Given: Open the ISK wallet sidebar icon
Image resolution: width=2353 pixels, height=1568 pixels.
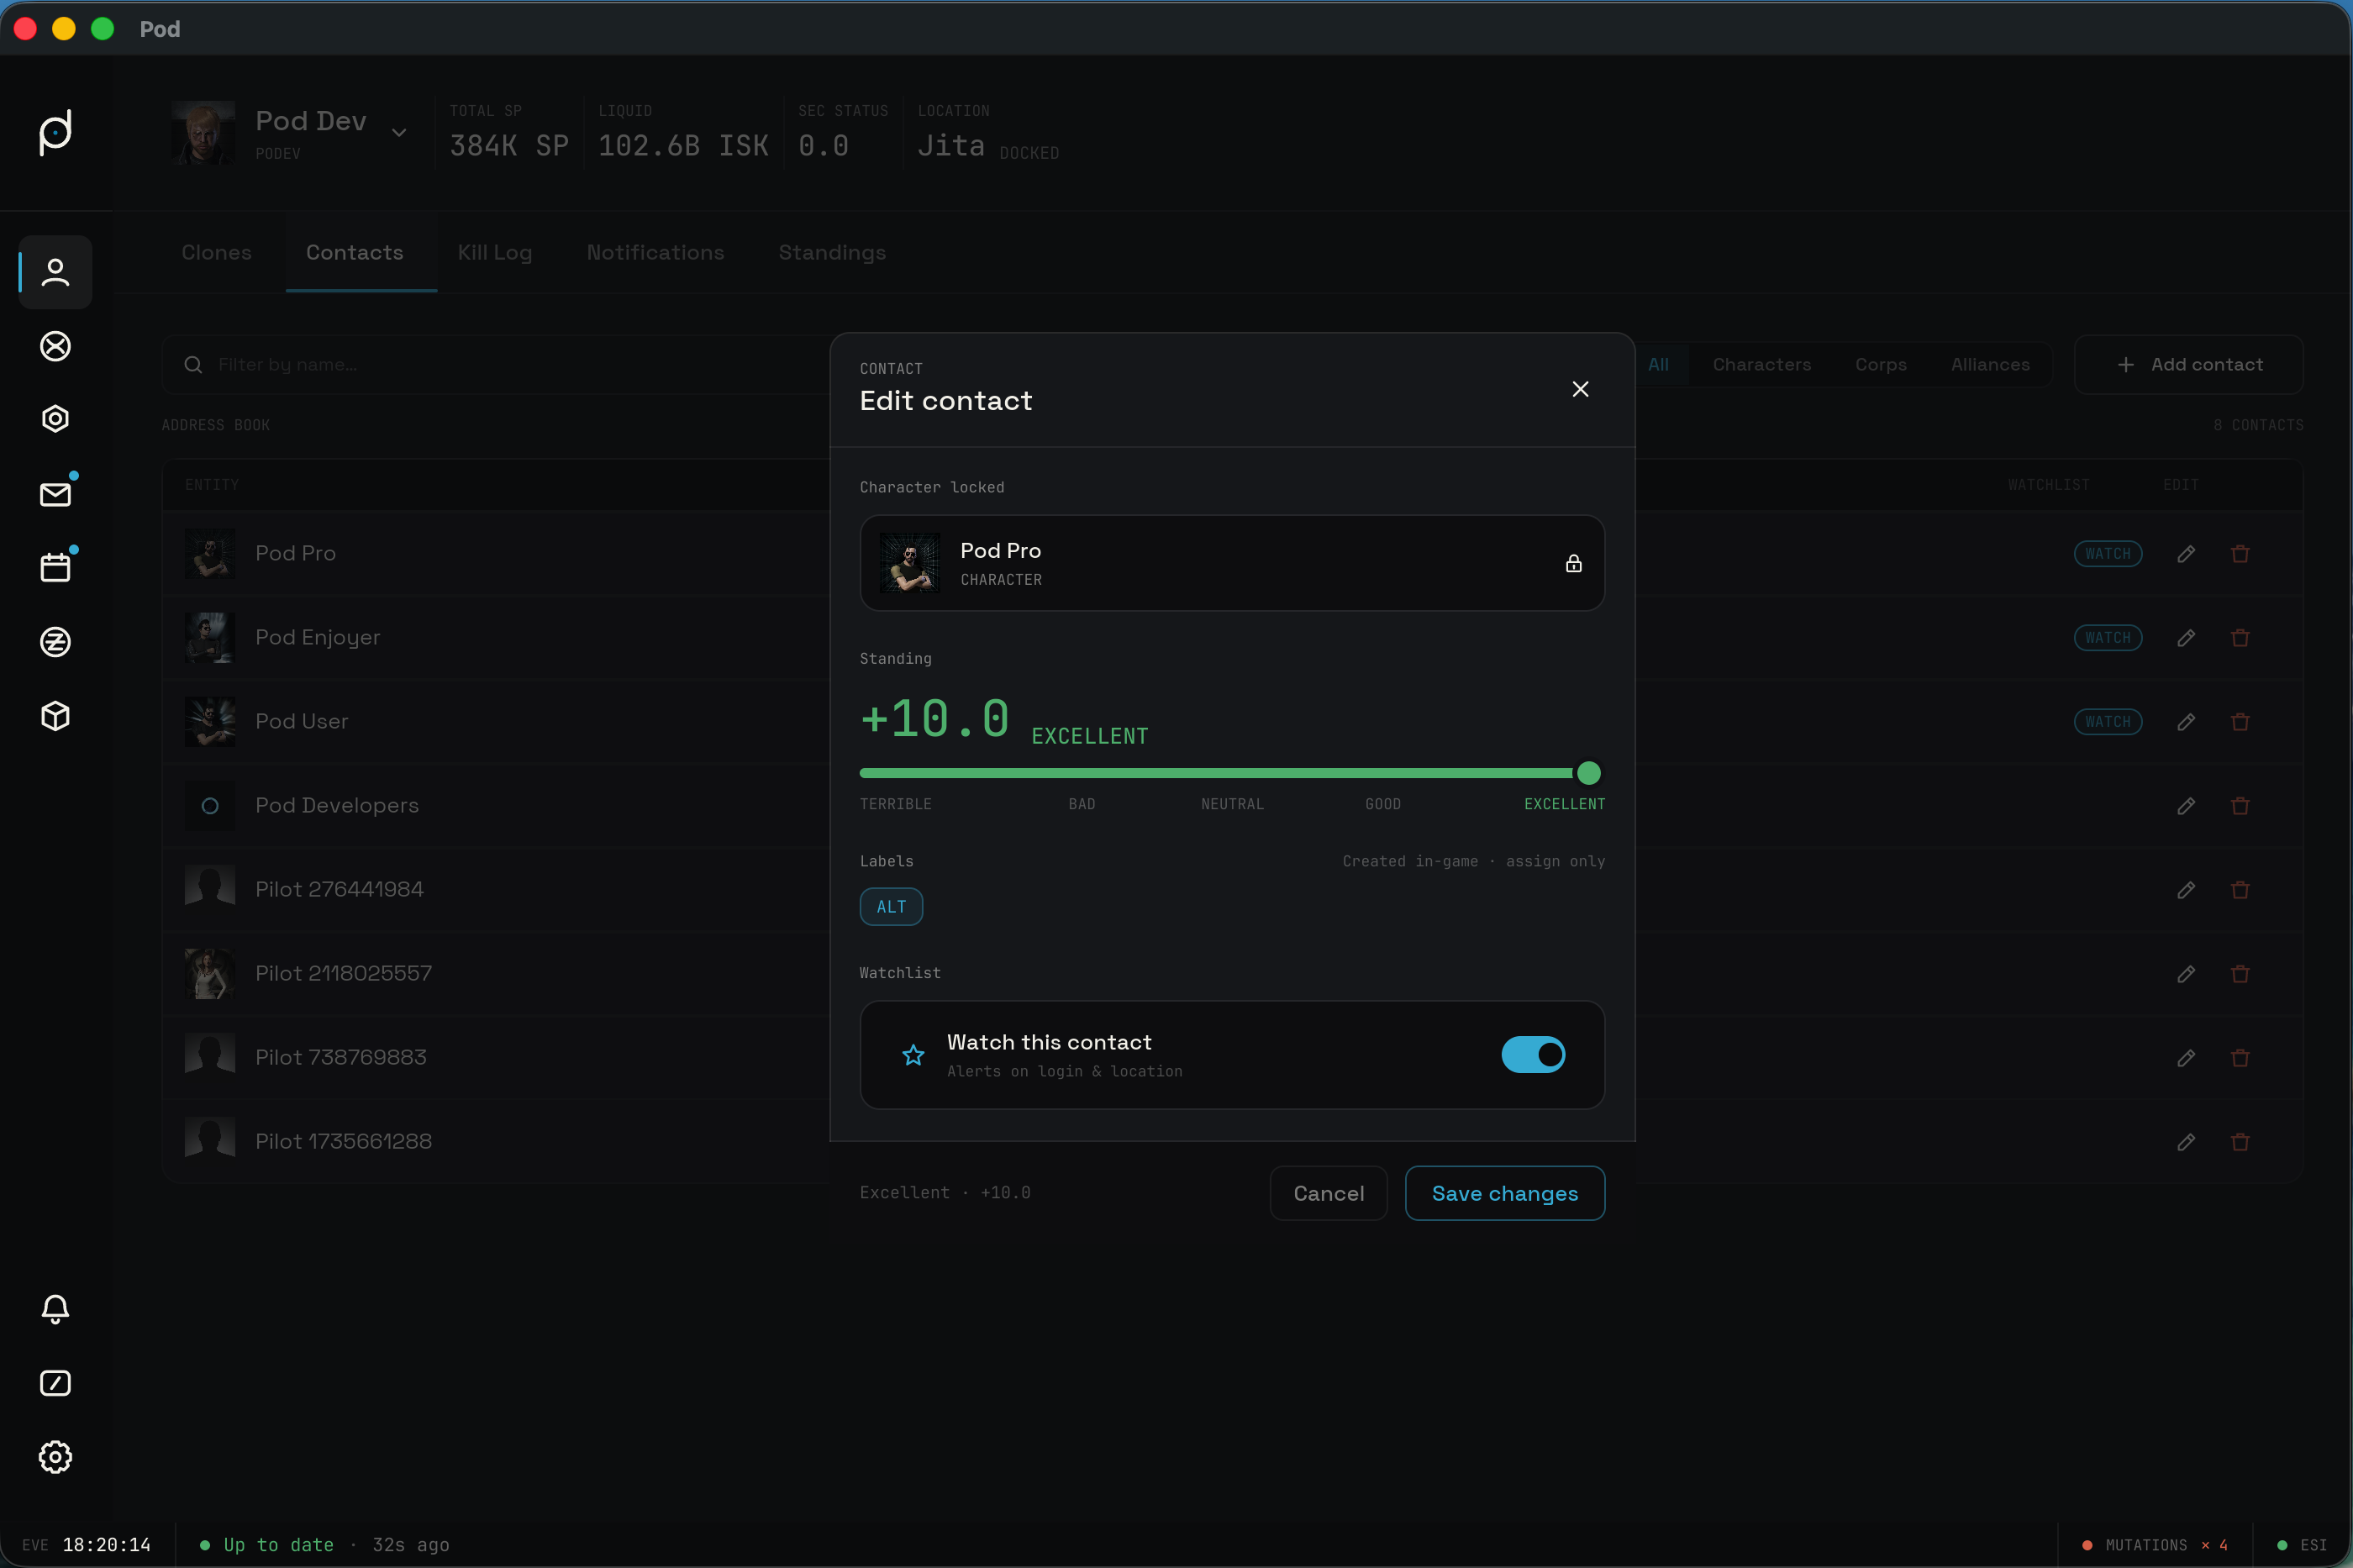Looking at the screenshot, I should [55, 641].
